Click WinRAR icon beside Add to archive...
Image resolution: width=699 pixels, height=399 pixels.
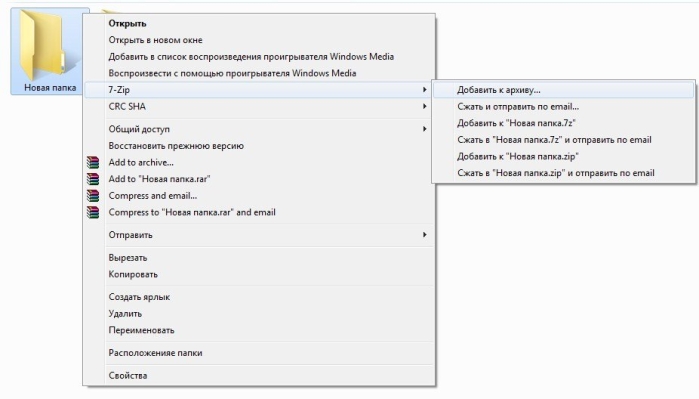coord(93,162)
